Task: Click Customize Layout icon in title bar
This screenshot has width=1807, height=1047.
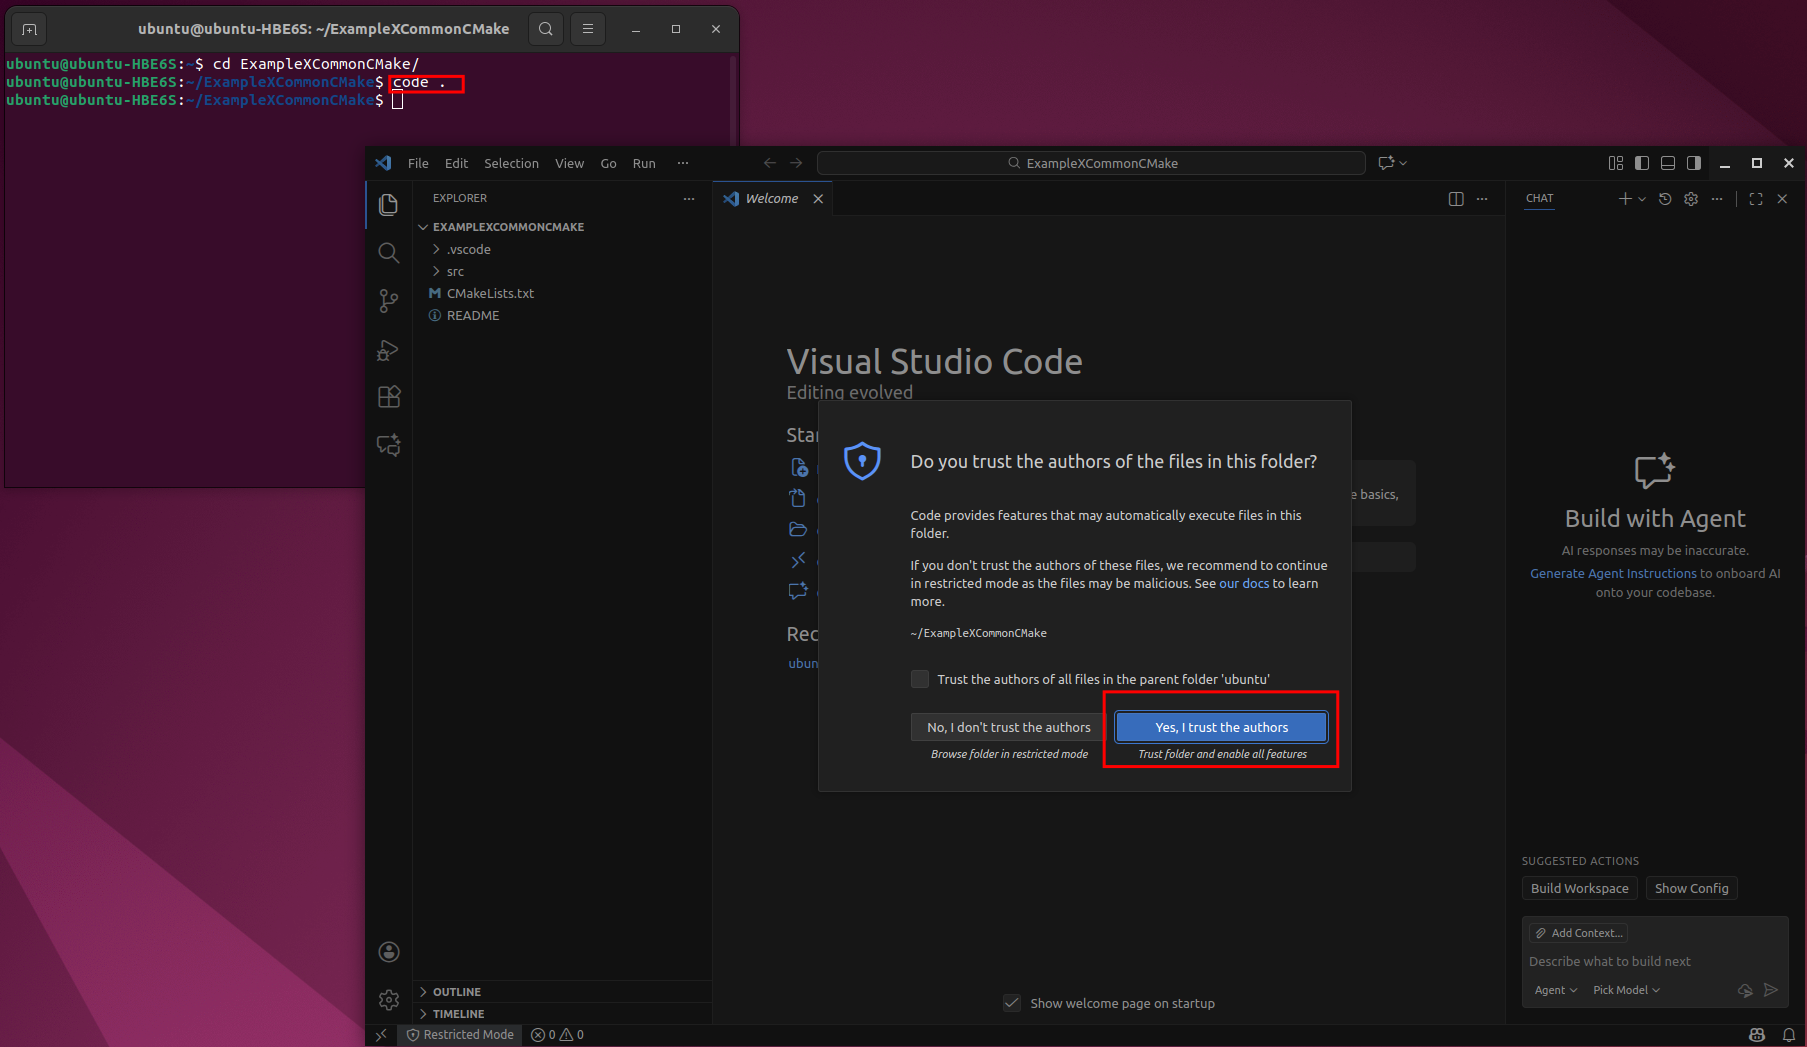Action: (1616, 163)
